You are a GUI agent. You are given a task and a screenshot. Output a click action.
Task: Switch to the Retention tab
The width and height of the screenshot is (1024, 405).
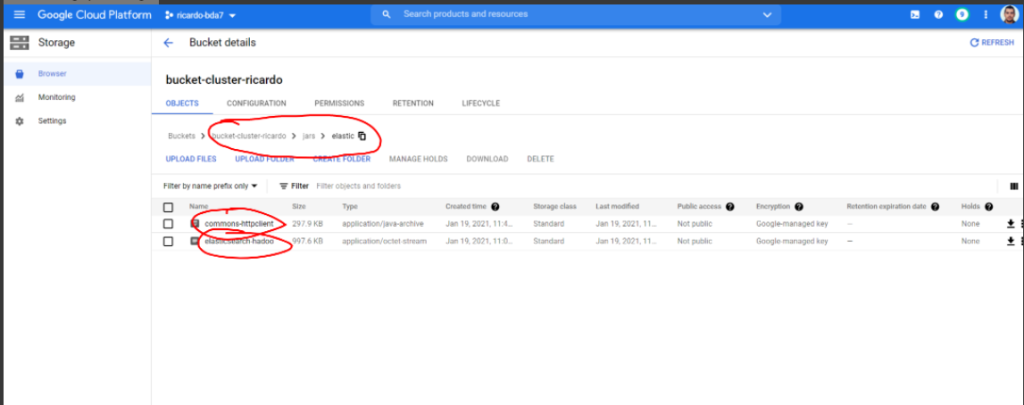point(413,103)
